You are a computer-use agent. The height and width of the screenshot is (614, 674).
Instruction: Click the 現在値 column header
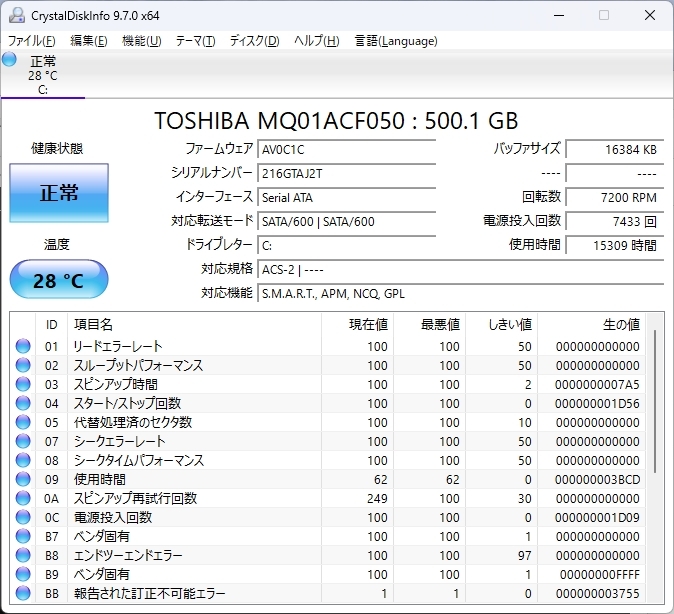[x=357, y=325]
